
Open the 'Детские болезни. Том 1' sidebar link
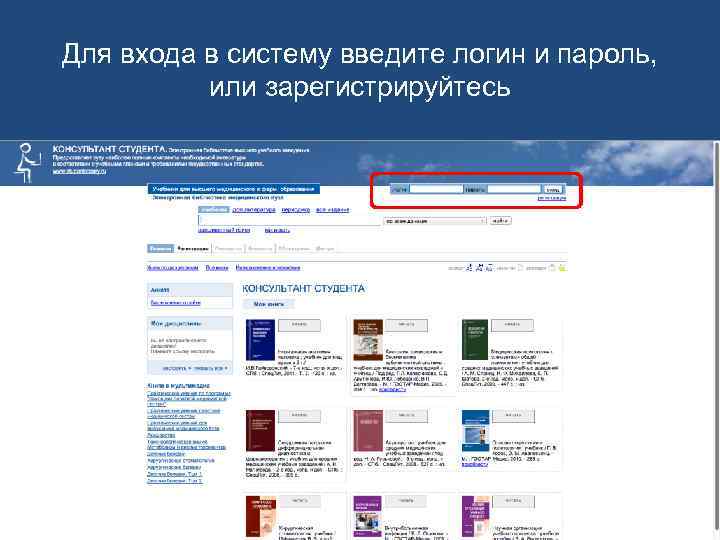(174, 474)
